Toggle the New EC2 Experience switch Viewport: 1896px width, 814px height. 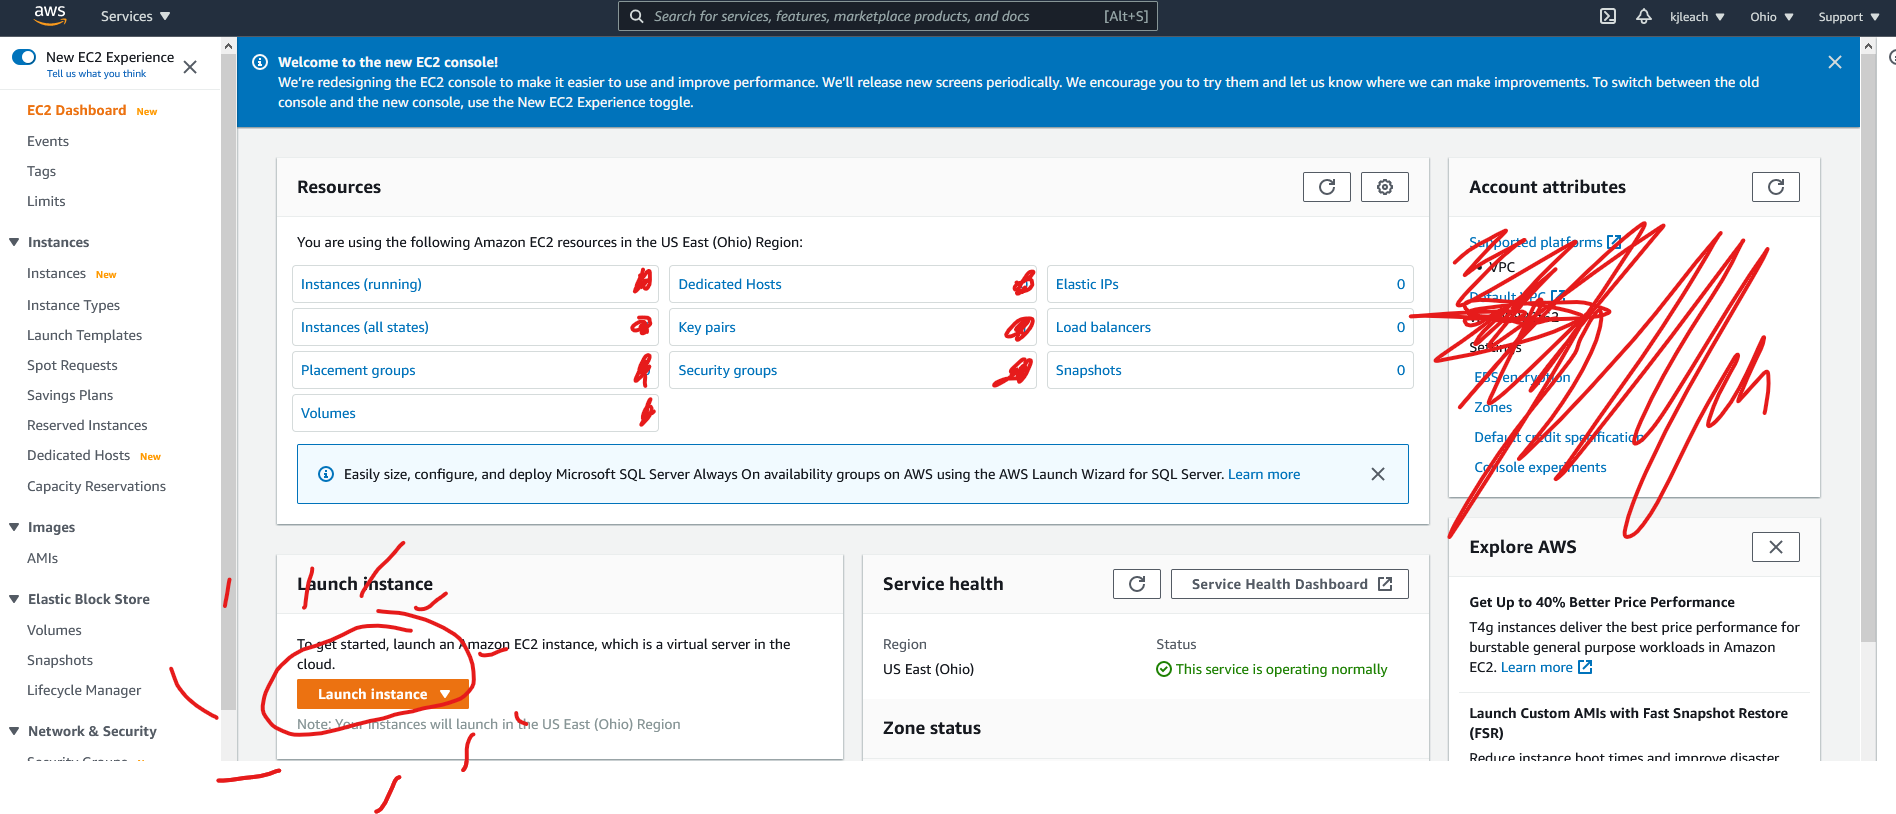click(24, 57)
